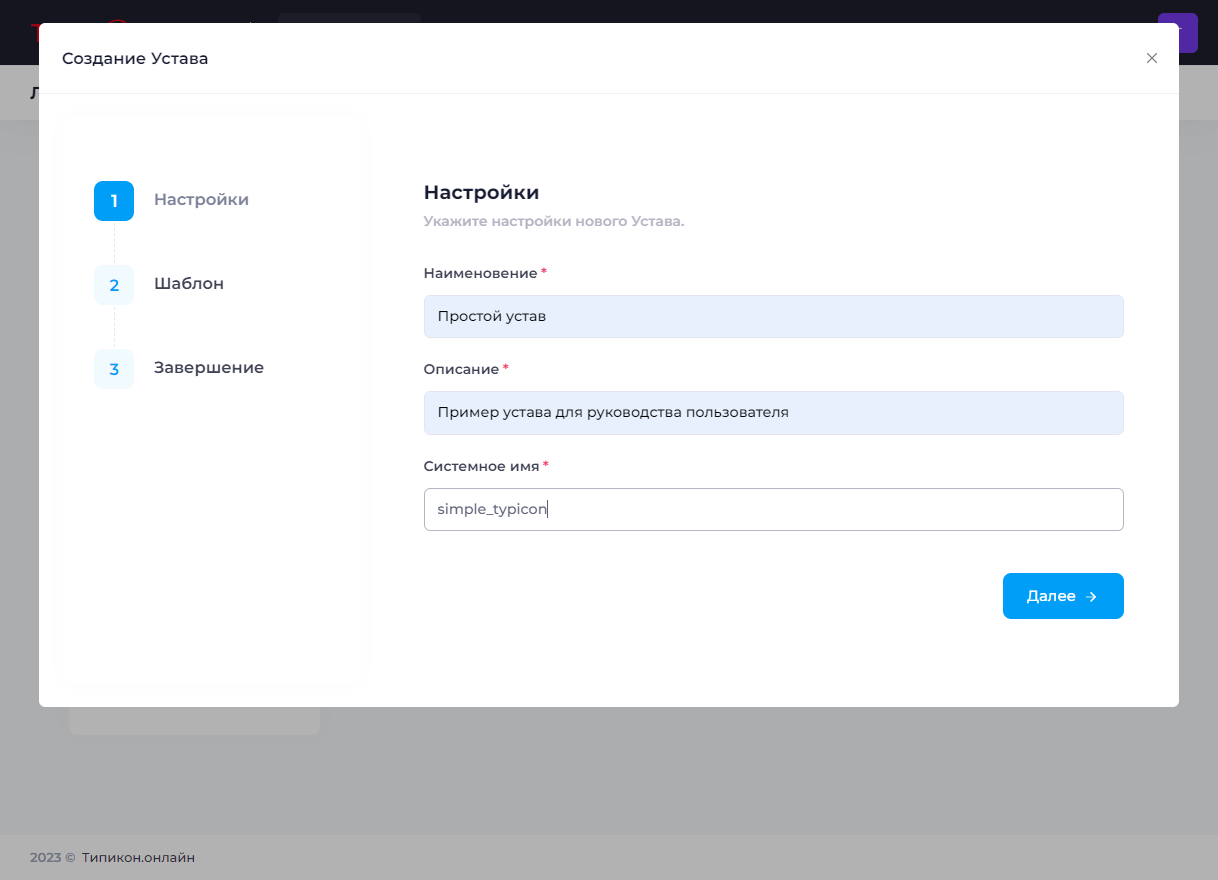This screenshot has height=880, width=1218.
Task: Jump to the Завершение step
Action: (209, 367)
